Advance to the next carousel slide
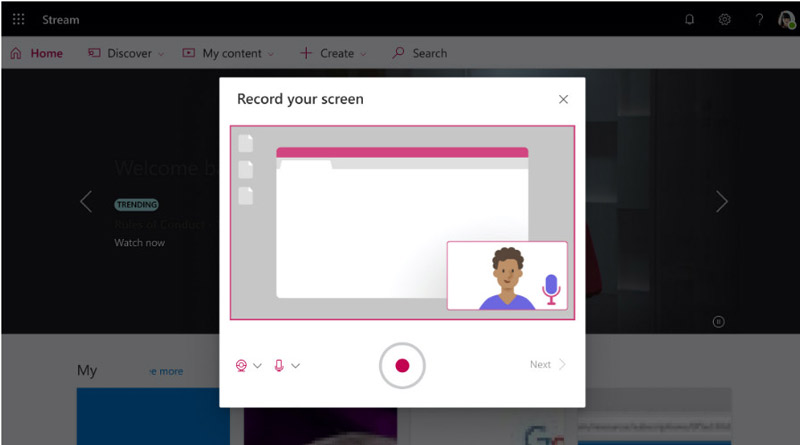Viewport: 800px width, 445px height. point(721,201)
